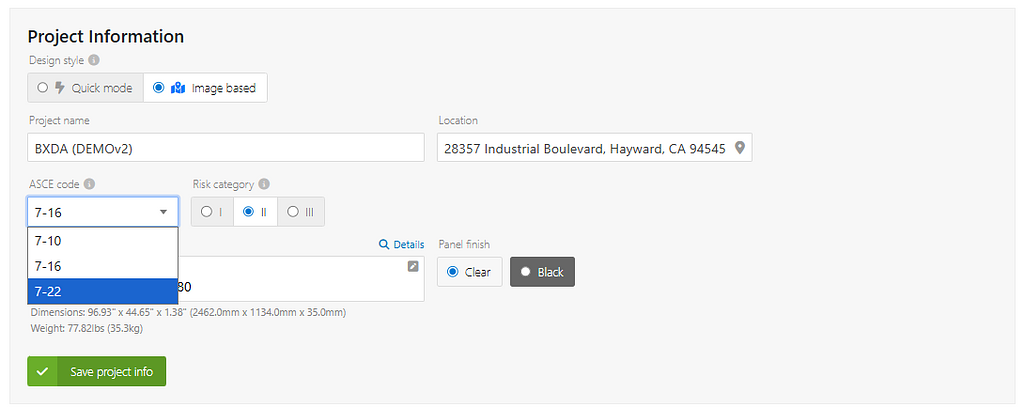Click into the Project name field

pyautogui.click(x=226, y=148)
